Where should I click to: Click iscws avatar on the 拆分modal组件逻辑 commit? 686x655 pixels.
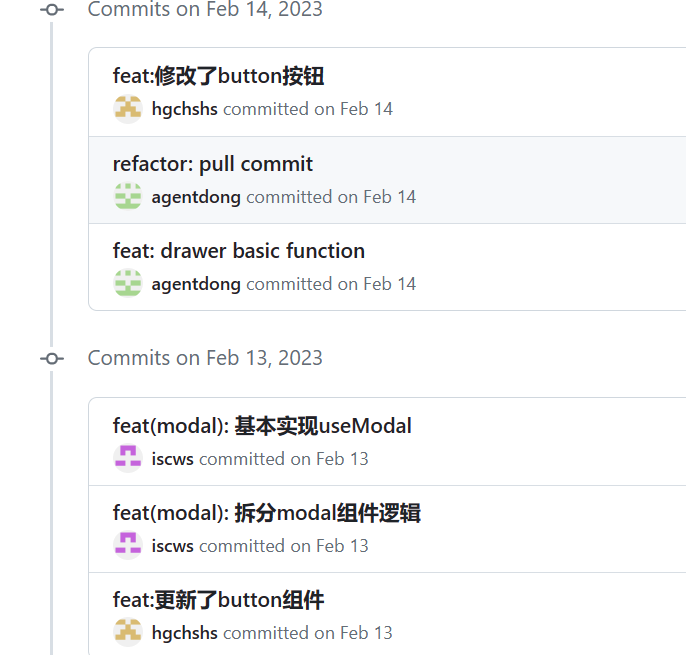coord(128,546)
